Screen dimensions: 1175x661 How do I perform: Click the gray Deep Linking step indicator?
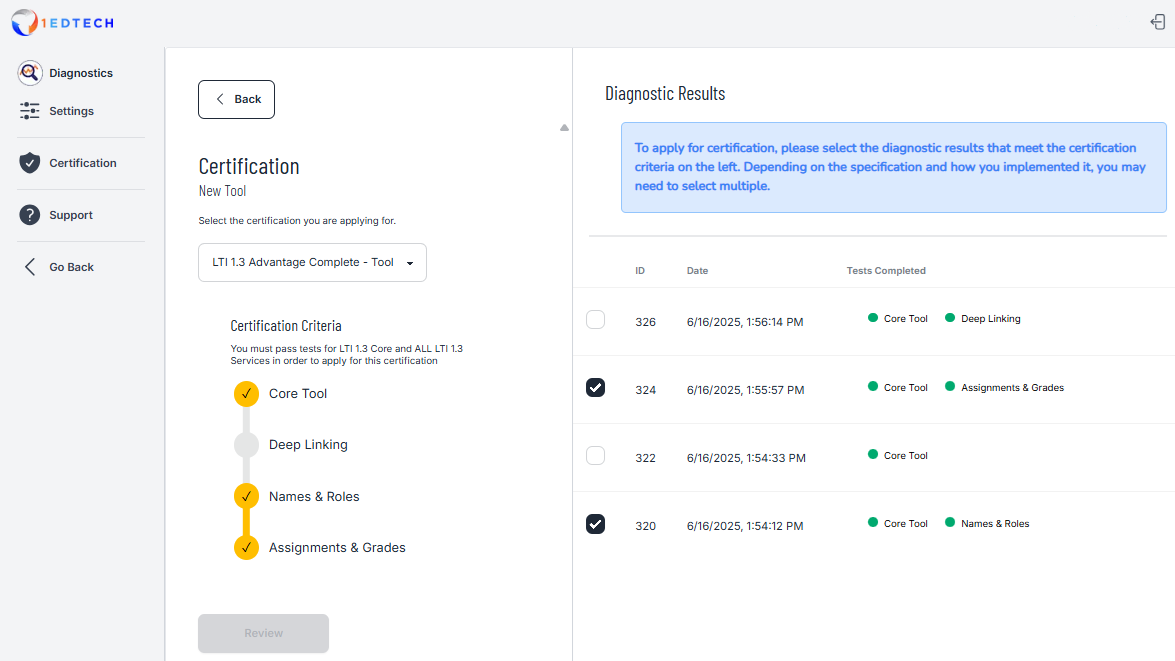coord(246,444)
